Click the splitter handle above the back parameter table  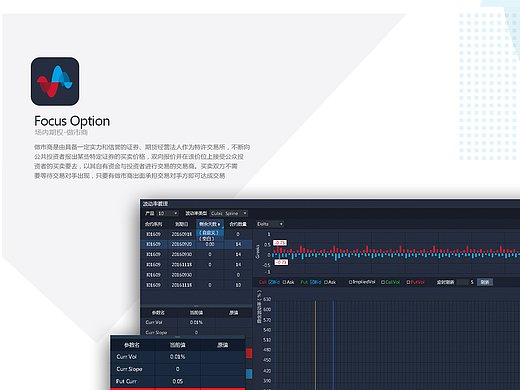[196, 306]
